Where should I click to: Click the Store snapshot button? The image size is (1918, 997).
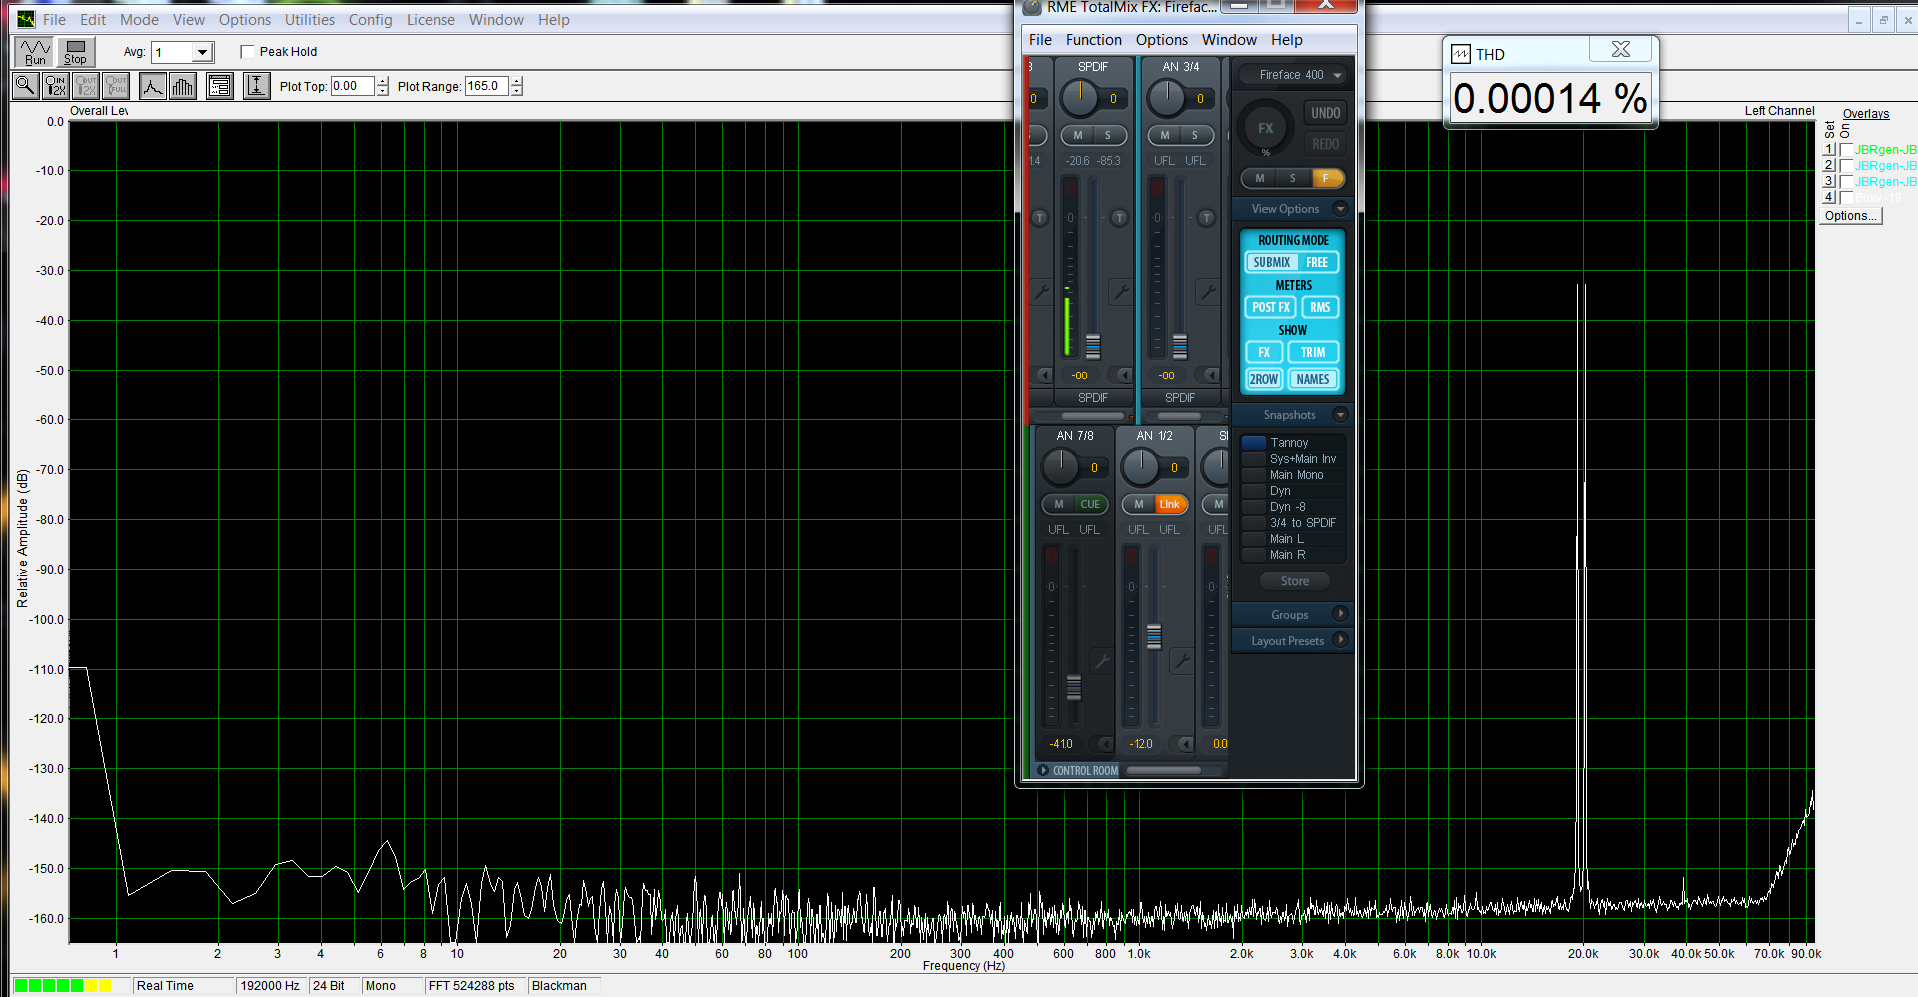pyautogui.click(x=1294, y=581)
